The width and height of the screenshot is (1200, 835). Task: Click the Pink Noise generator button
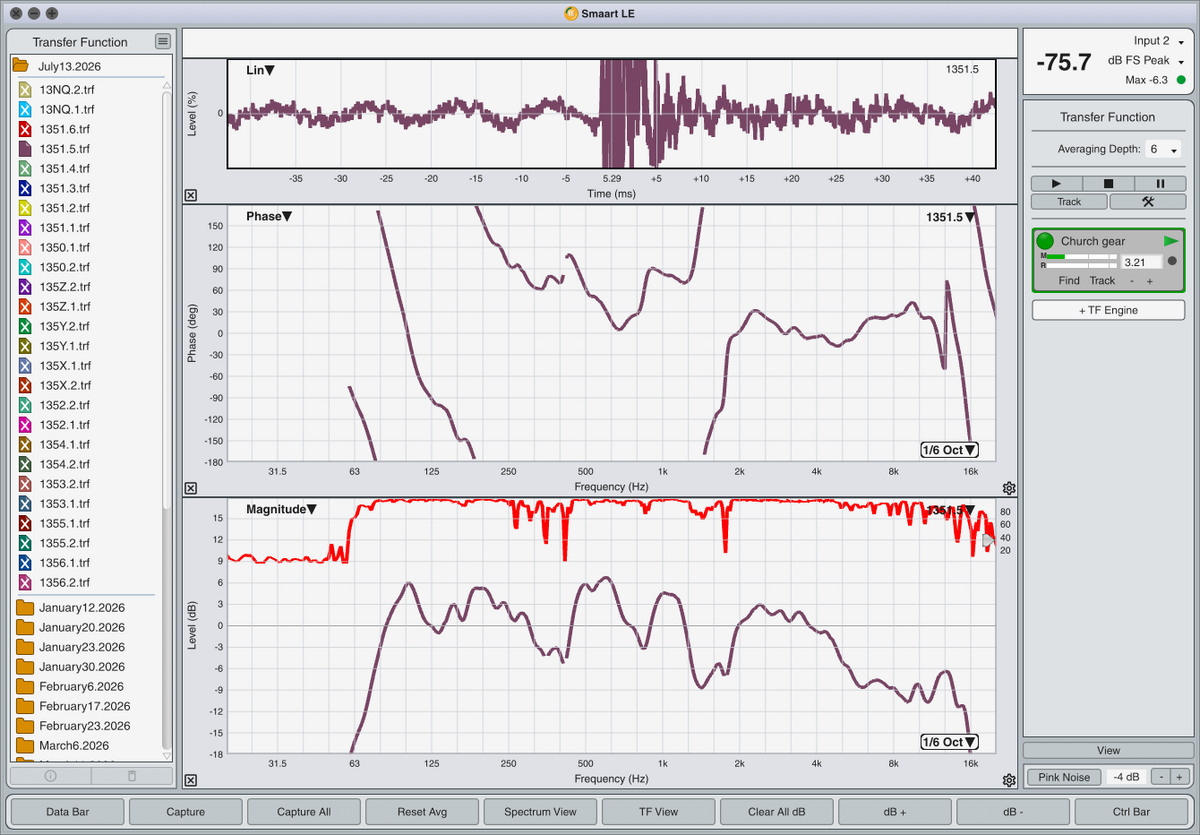(x=1064, y=777)
